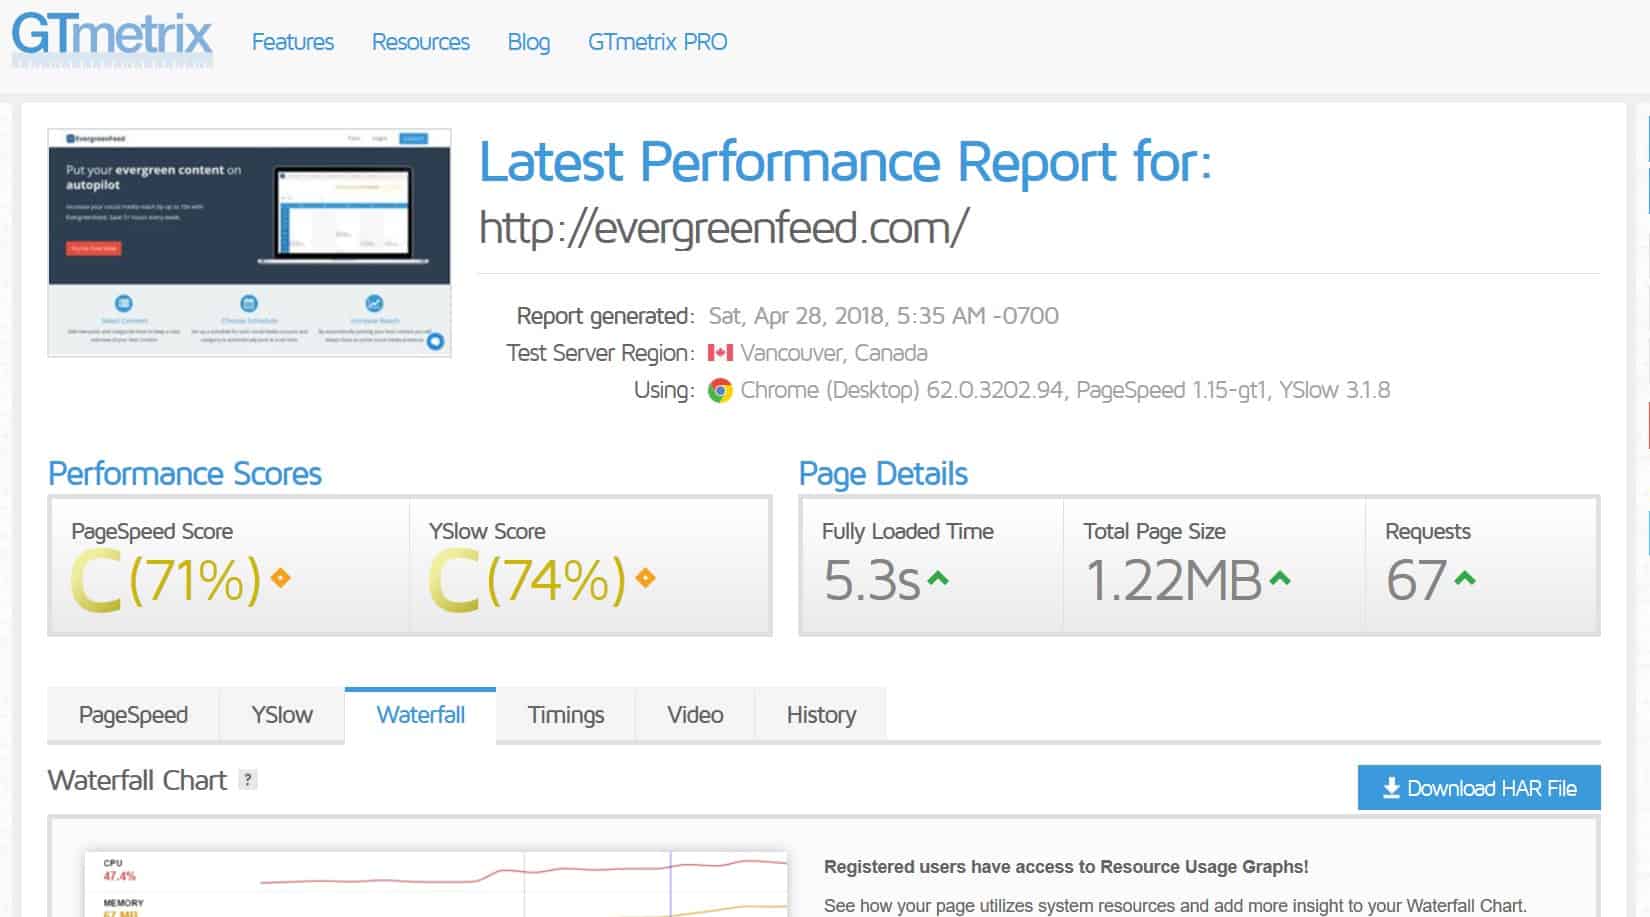Click the Requests count 67
This screenshot has height=917, width=1650.
(x=1416, y=580)
